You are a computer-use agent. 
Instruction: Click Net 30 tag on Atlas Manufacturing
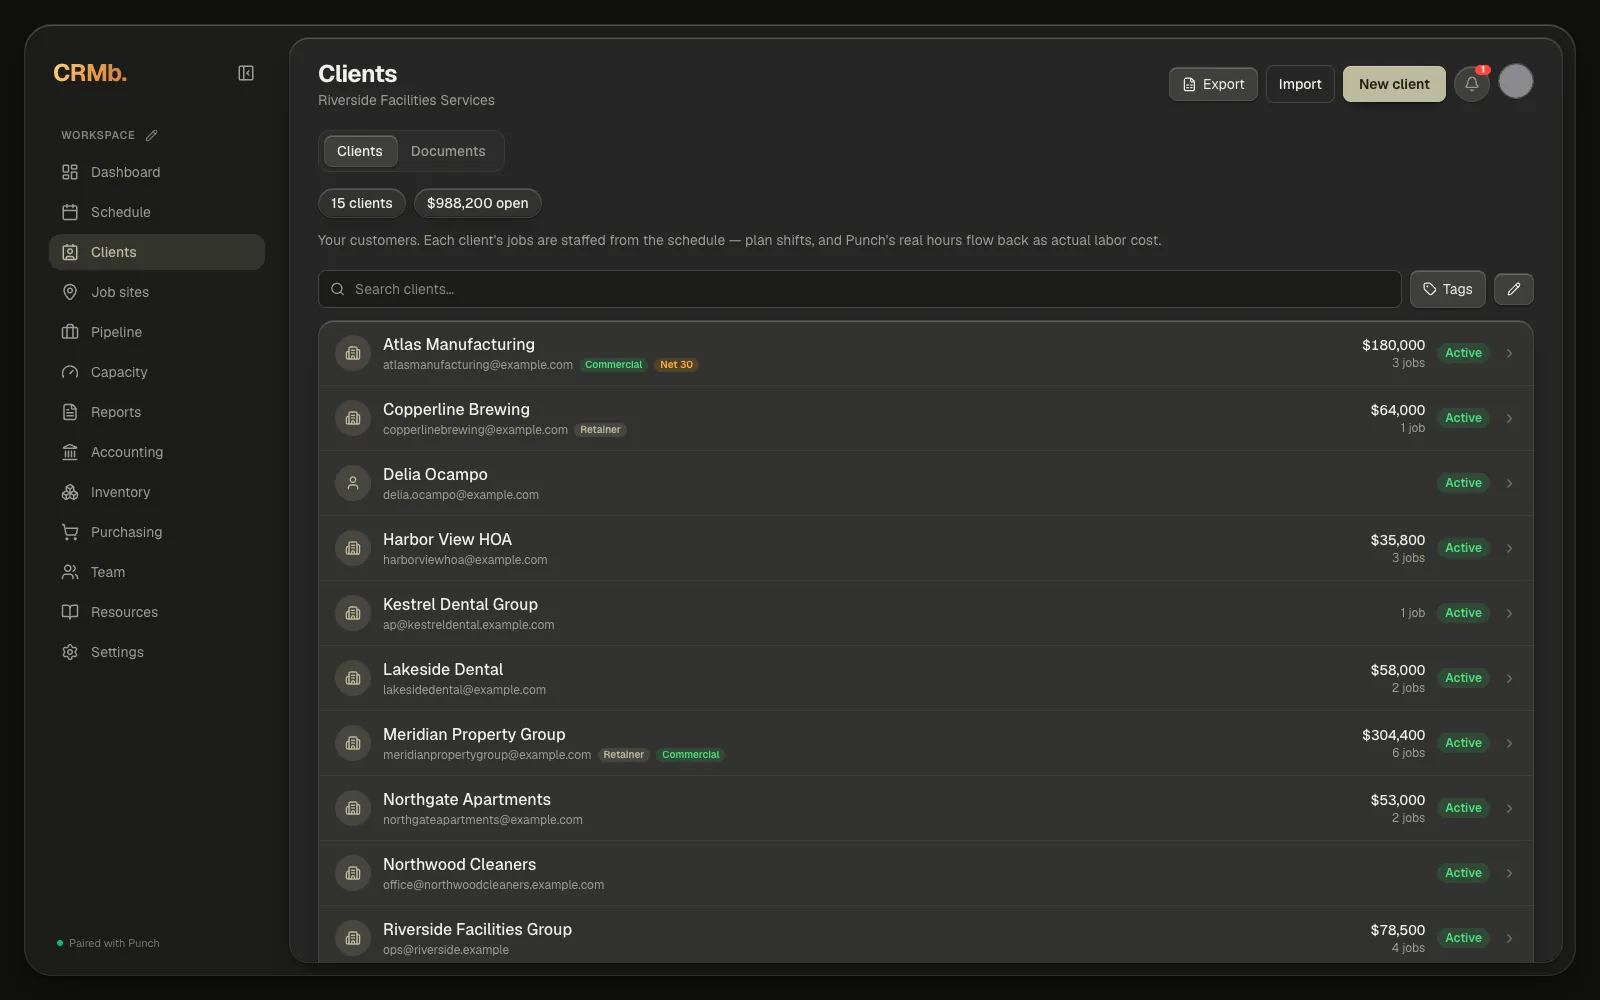pos(676,365)
